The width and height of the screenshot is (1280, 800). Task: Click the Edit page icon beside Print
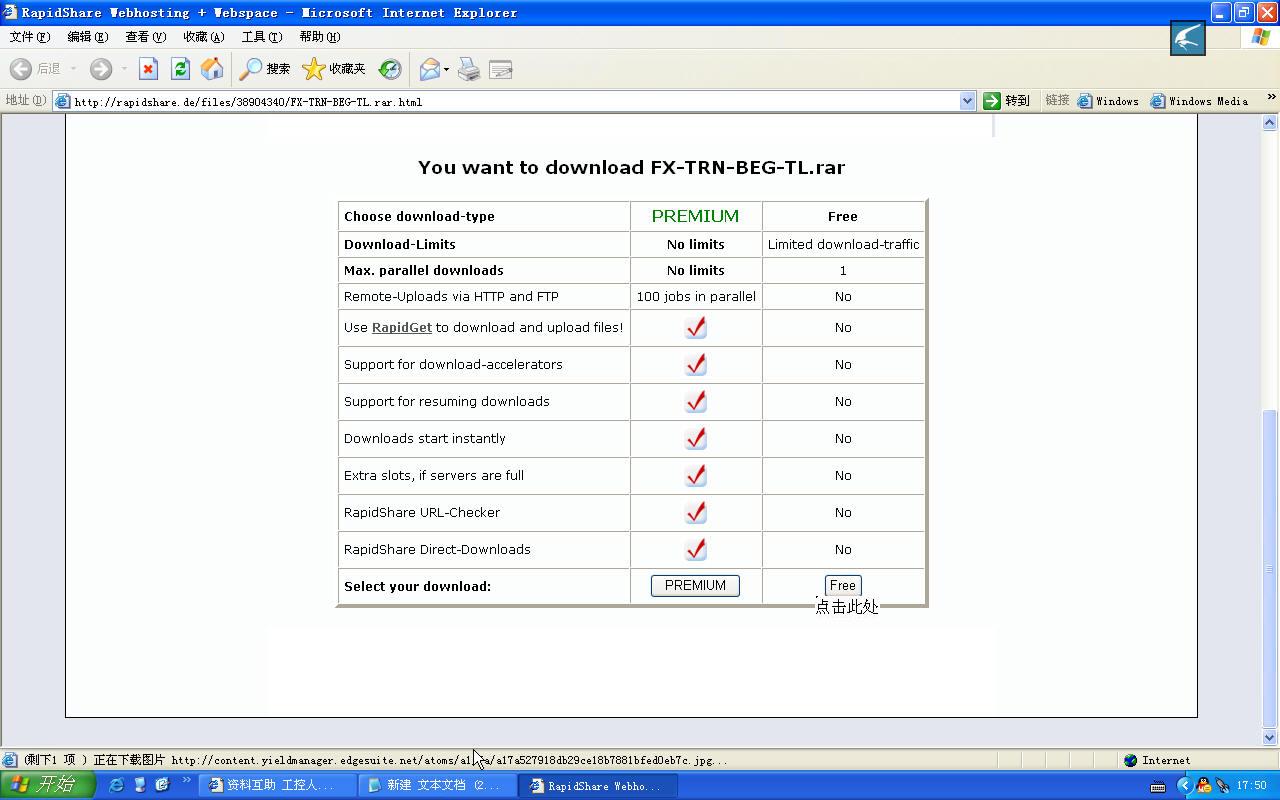coord(501,69)
